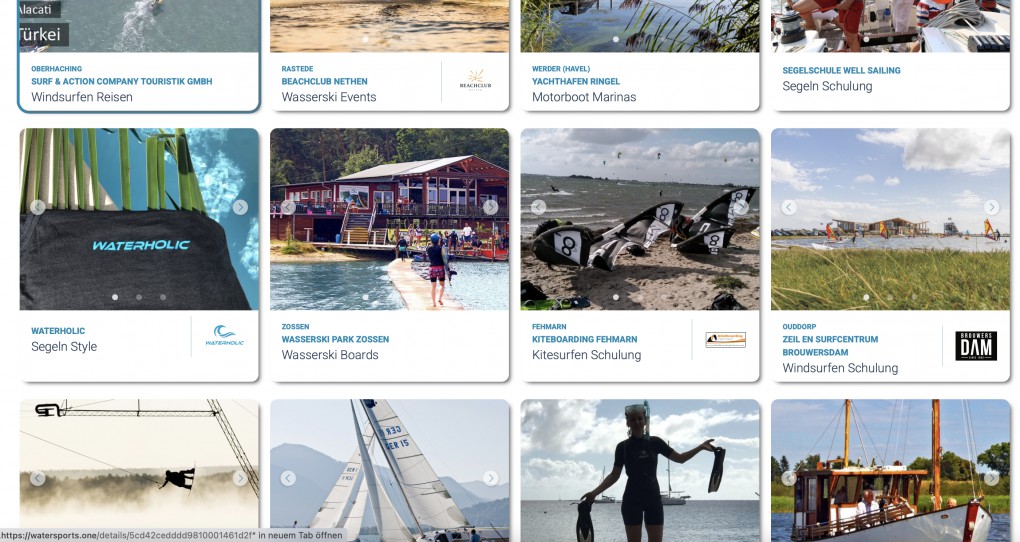
Task: Click the Brouwersdam logo
Action: tap(976, 346)
